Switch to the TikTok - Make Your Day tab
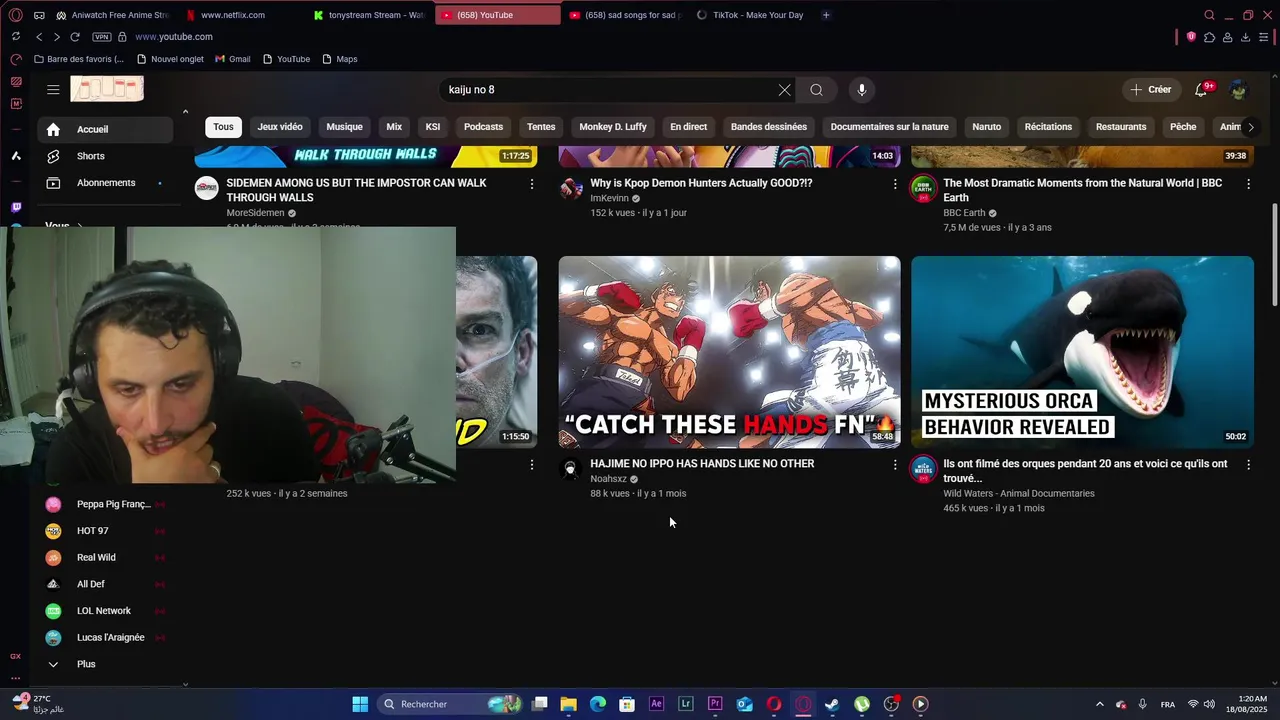 coord(750,15)
